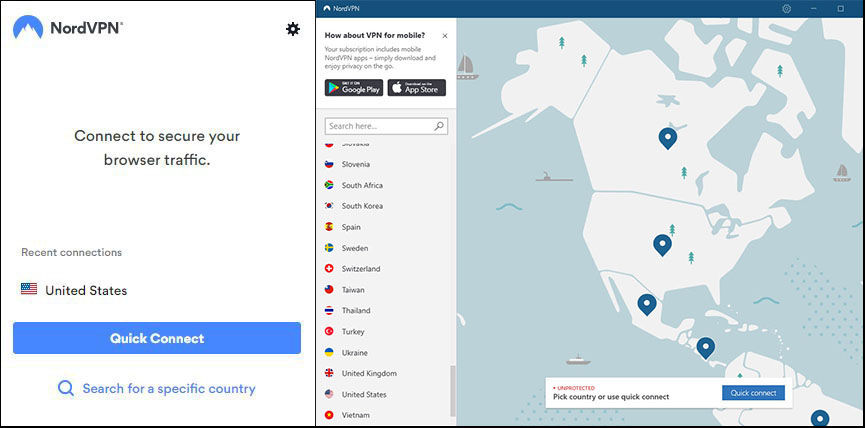This screenshot has height=428, width=866.
Task: Open desktop app settings gear in the title bar
Action: 786,9
